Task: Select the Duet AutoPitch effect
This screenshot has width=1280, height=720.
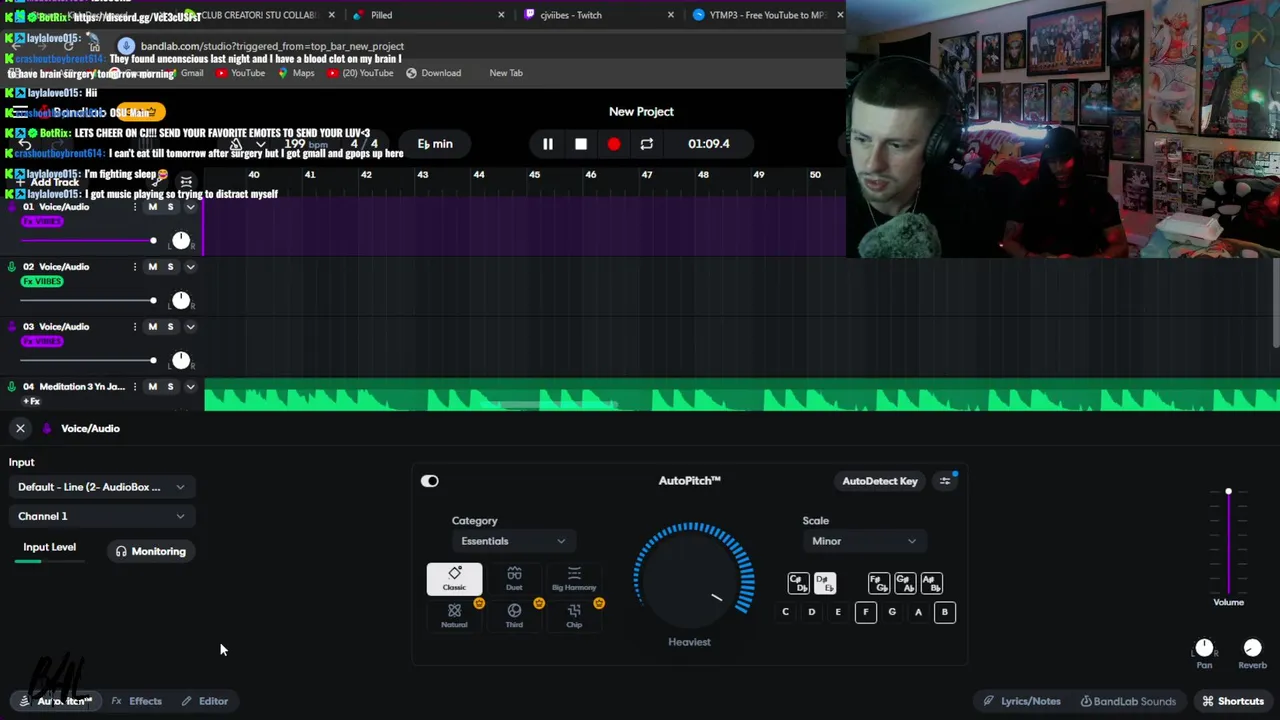Action: coord(514,579)
